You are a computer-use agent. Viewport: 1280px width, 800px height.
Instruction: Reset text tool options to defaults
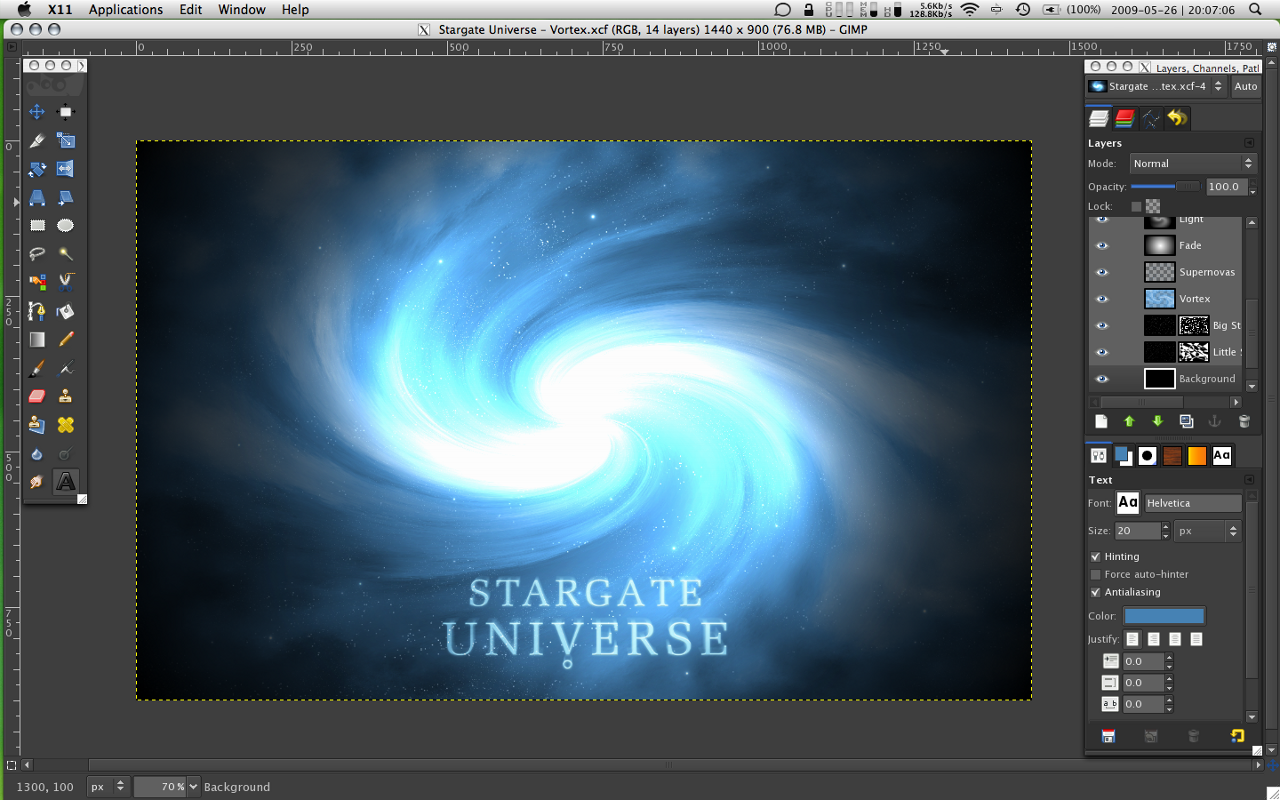click(1237, 736)
